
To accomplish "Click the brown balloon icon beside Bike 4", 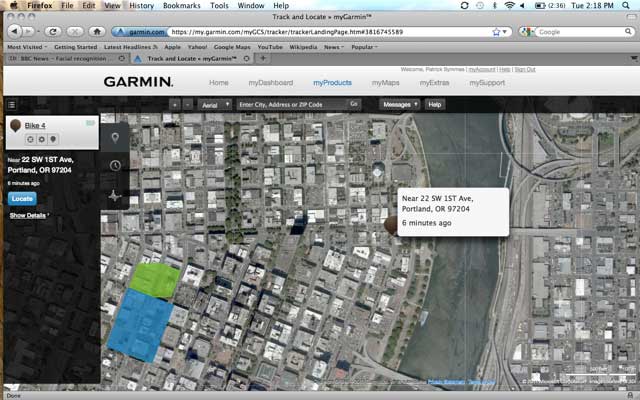I will (16, 126).
